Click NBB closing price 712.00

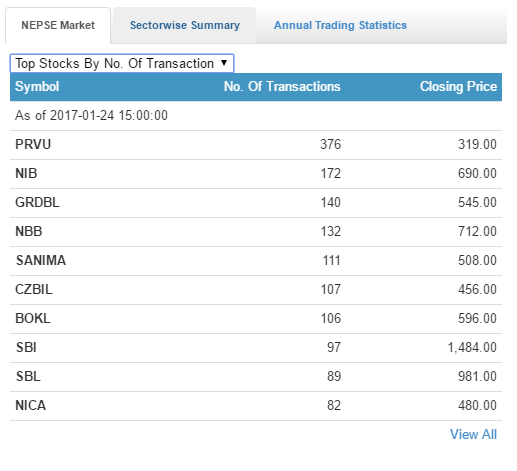coord(477,232)
